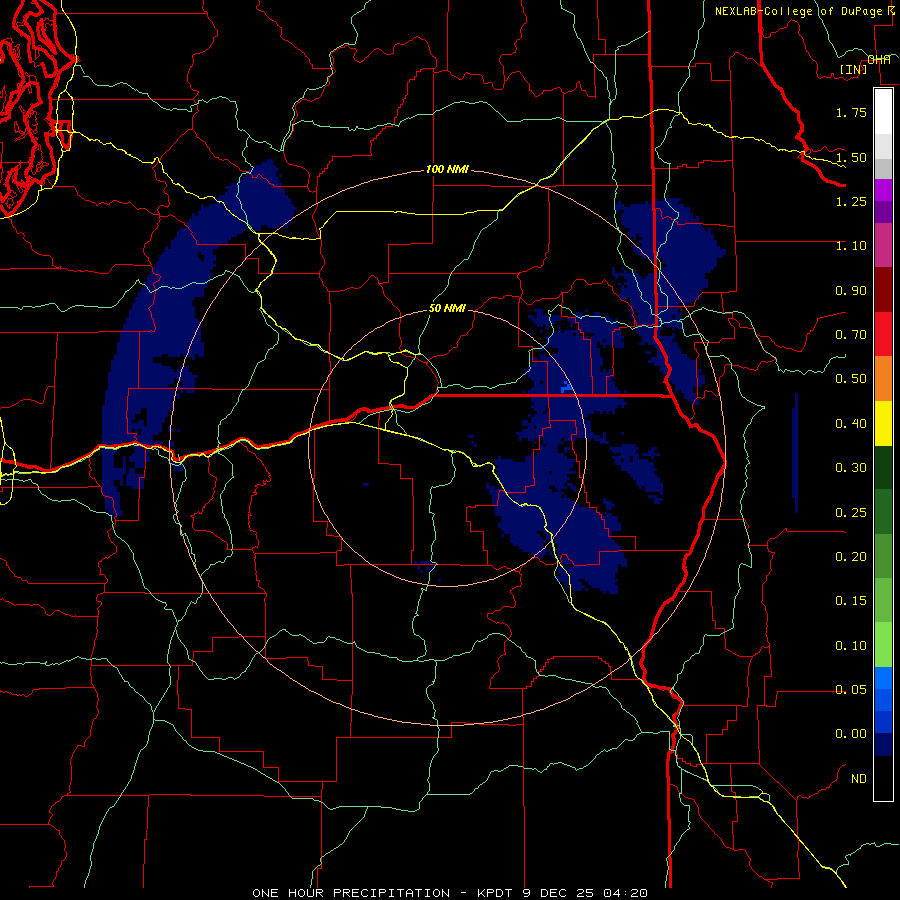Click the 0.05 legend value

click(x=851, y=690)
